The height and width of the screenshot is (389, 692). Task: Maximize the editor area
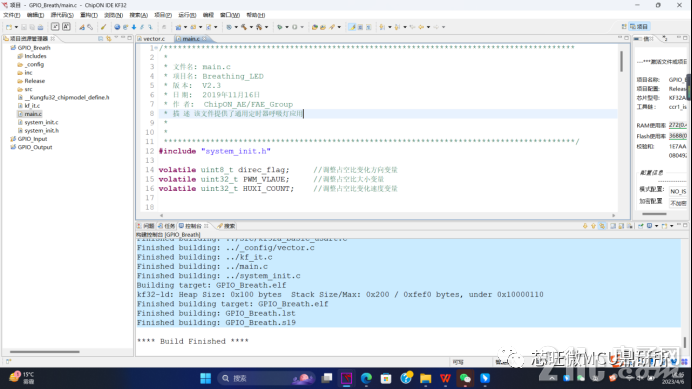tap(626, 38)
